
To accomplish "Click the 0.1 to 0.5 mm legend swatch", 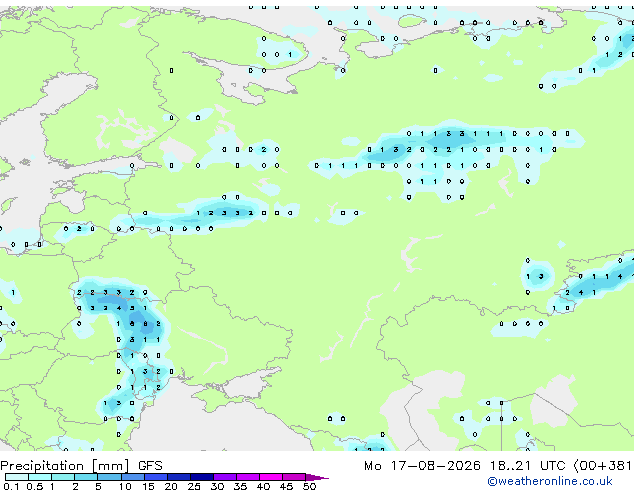I will [x=17, y=477].
